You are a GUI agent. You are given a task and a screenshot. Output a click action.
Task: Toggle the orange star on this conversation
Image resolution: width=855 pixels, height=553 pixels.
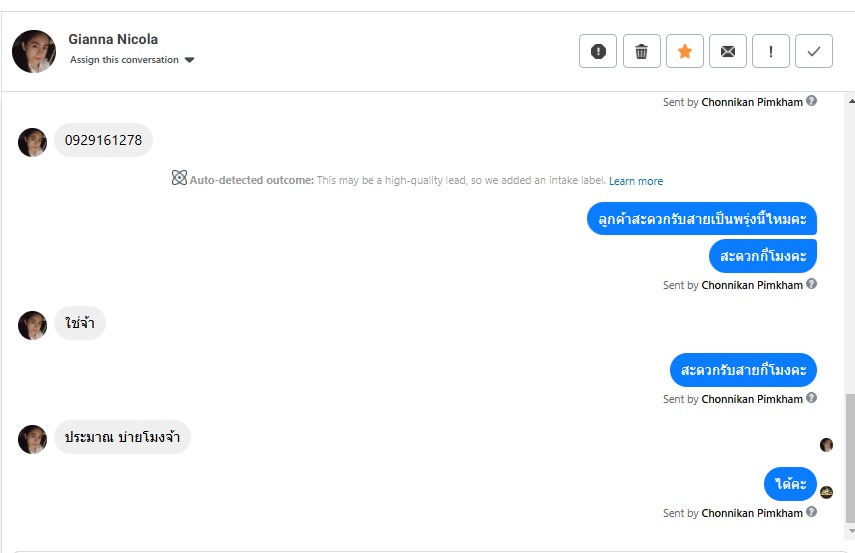[x=685, y=51]
